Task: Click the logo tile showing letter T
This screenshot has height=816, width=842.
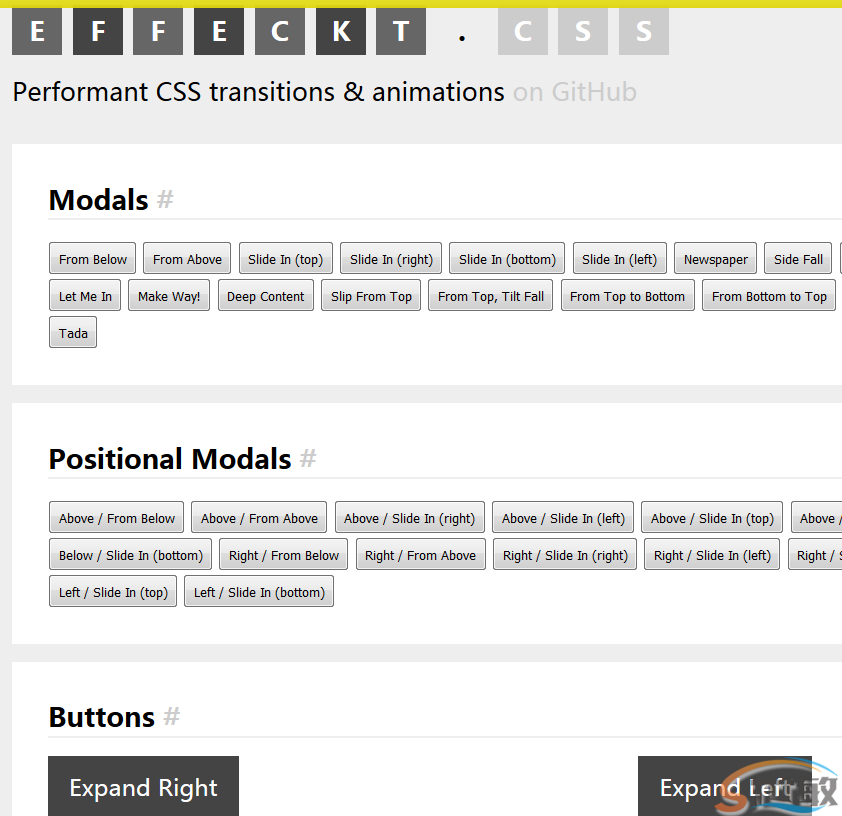Action: pyautogui.click(x=401, y=31)
